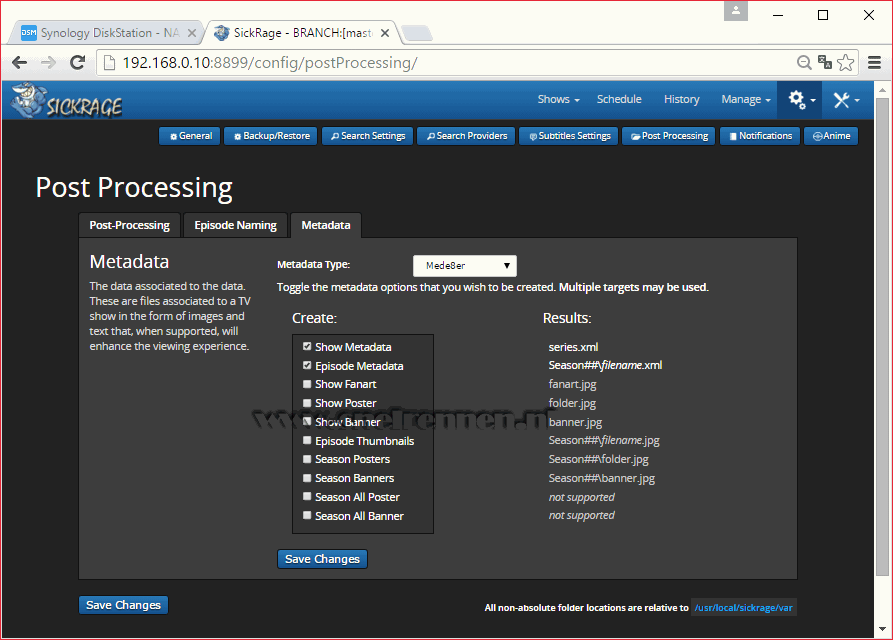
Task: Open the Schedule page
Action: pyautogui.click(x=619, y=100)
